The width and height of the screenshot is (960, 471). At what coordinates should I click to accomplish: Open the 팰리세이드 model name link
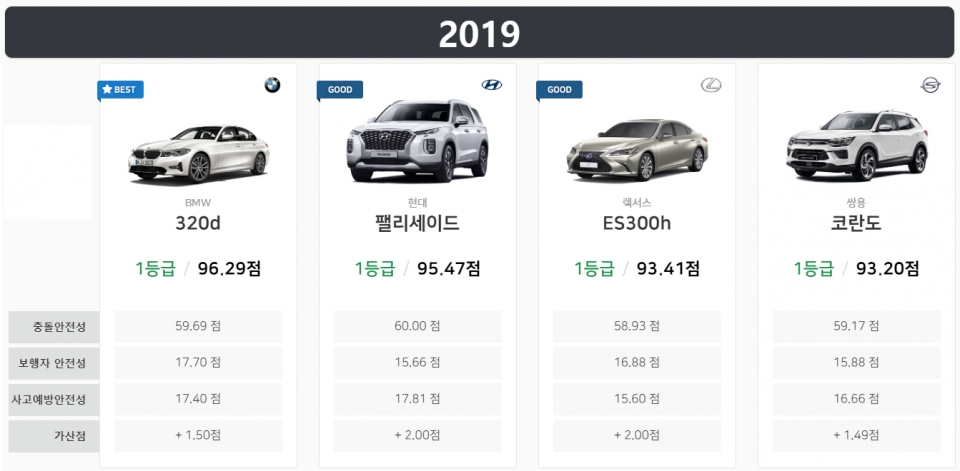click(x=417, y=223)
